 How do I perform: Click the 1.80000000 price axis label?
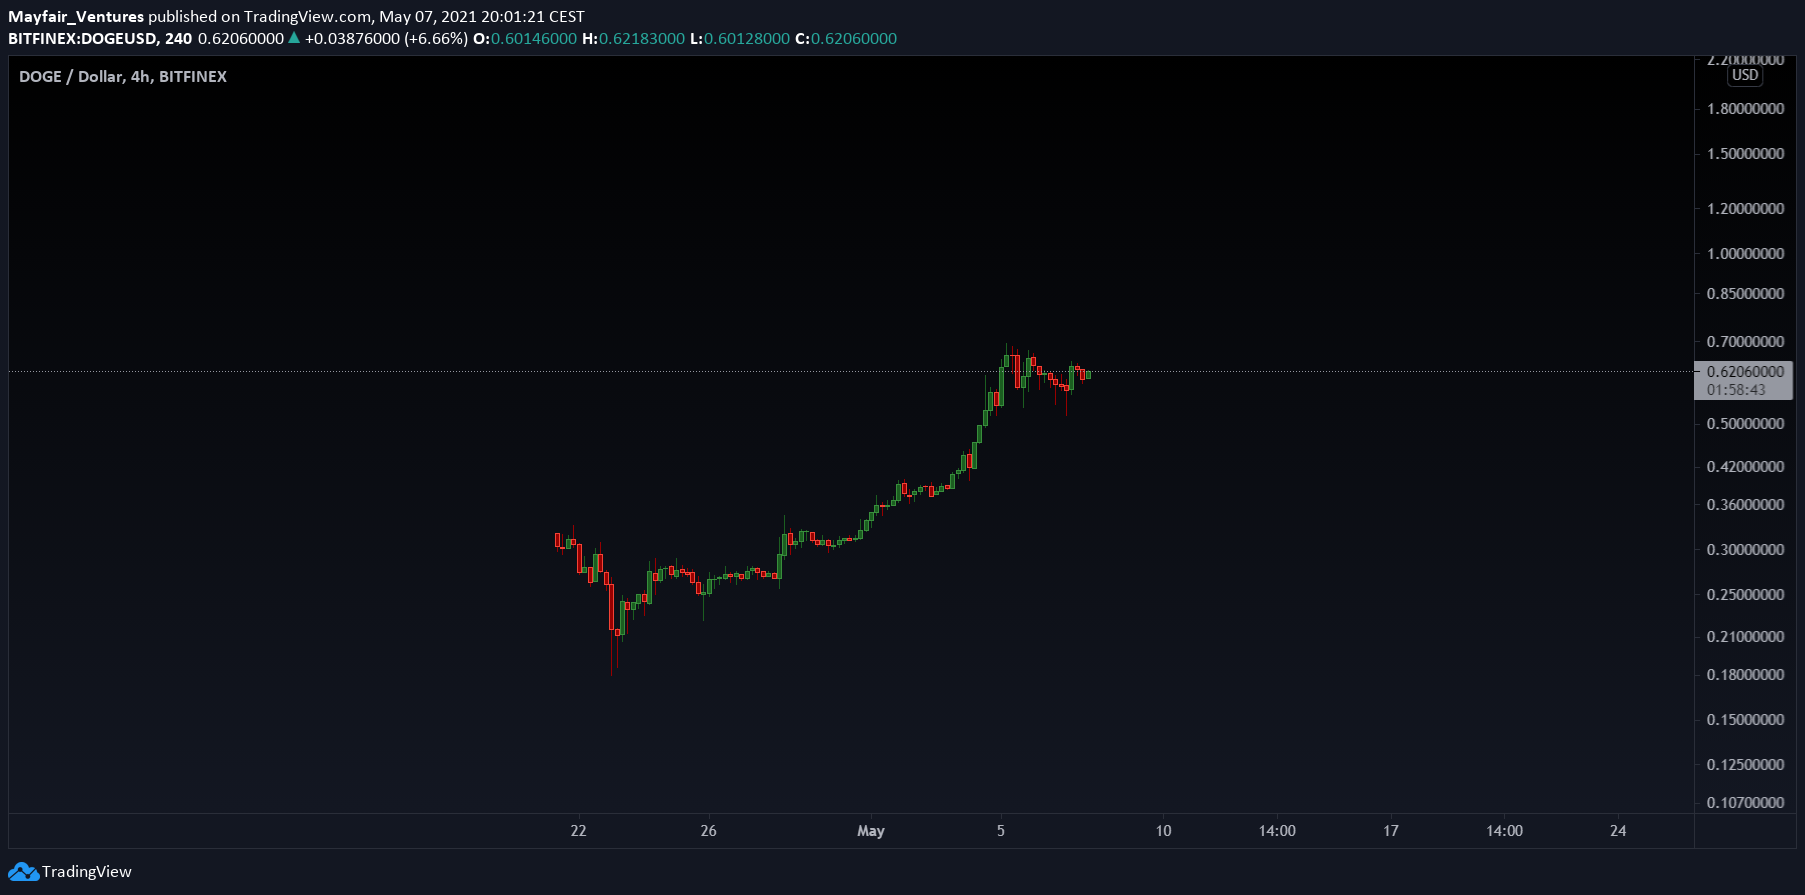pyautogui.click(x=1745, y=109)
